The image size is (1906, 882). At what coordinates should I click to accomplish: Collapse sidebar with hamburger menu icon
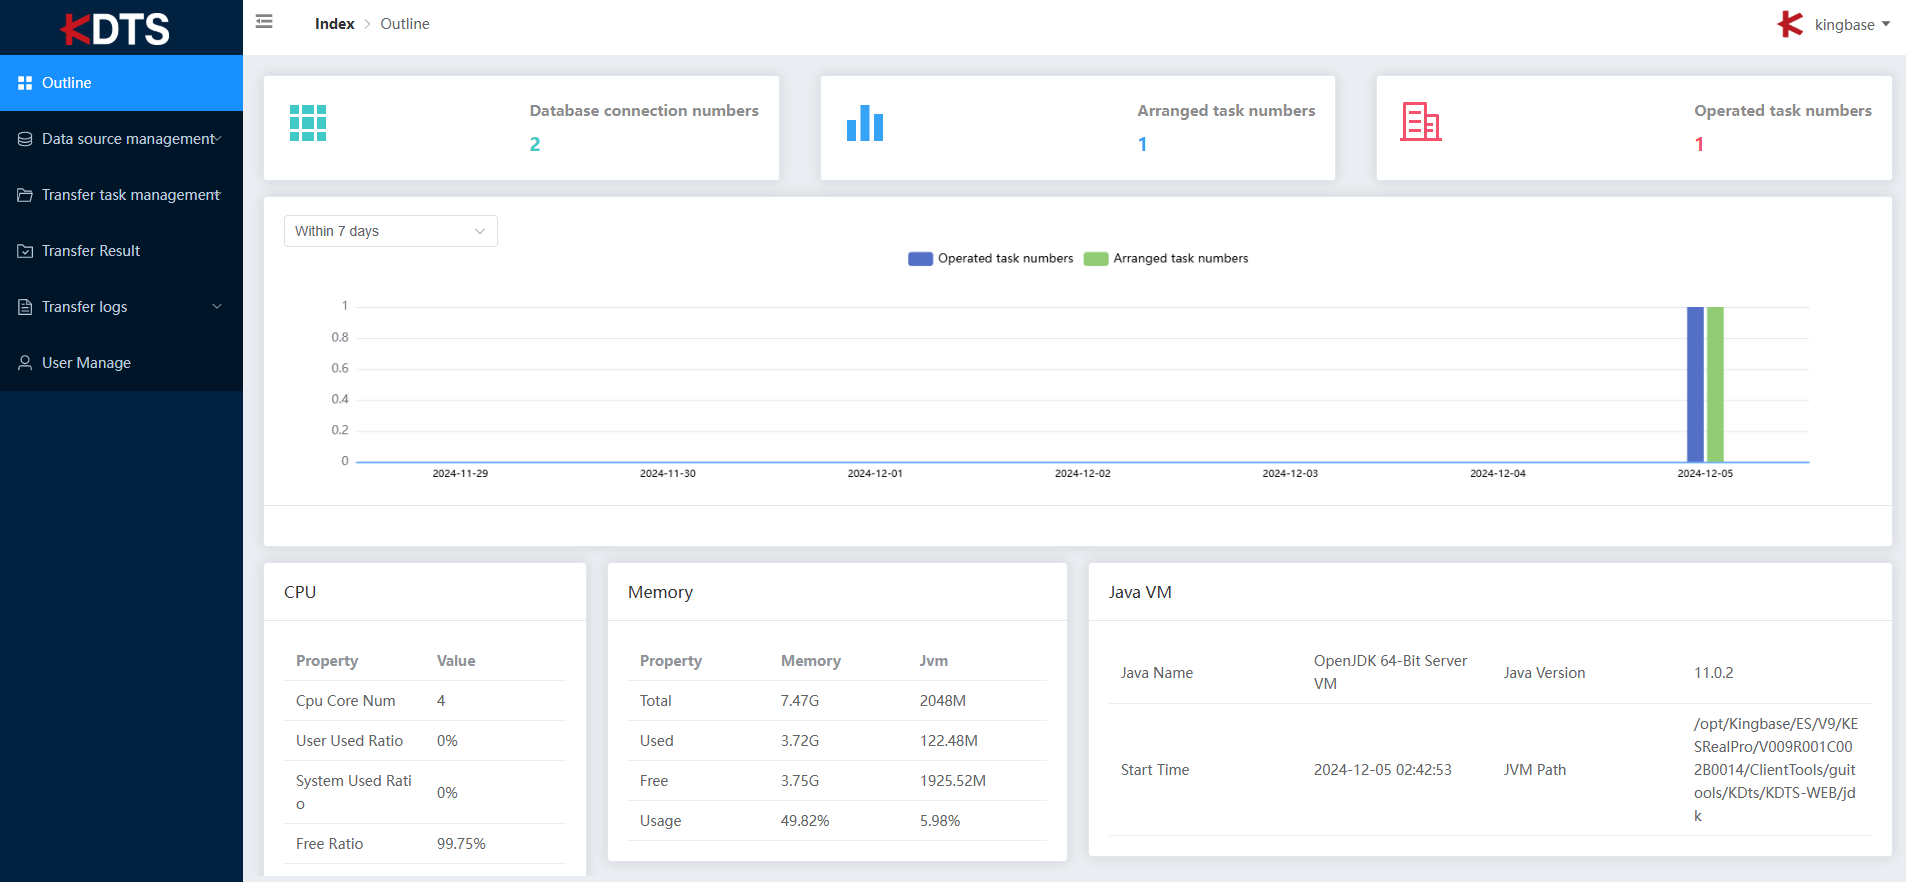[264, 22]
